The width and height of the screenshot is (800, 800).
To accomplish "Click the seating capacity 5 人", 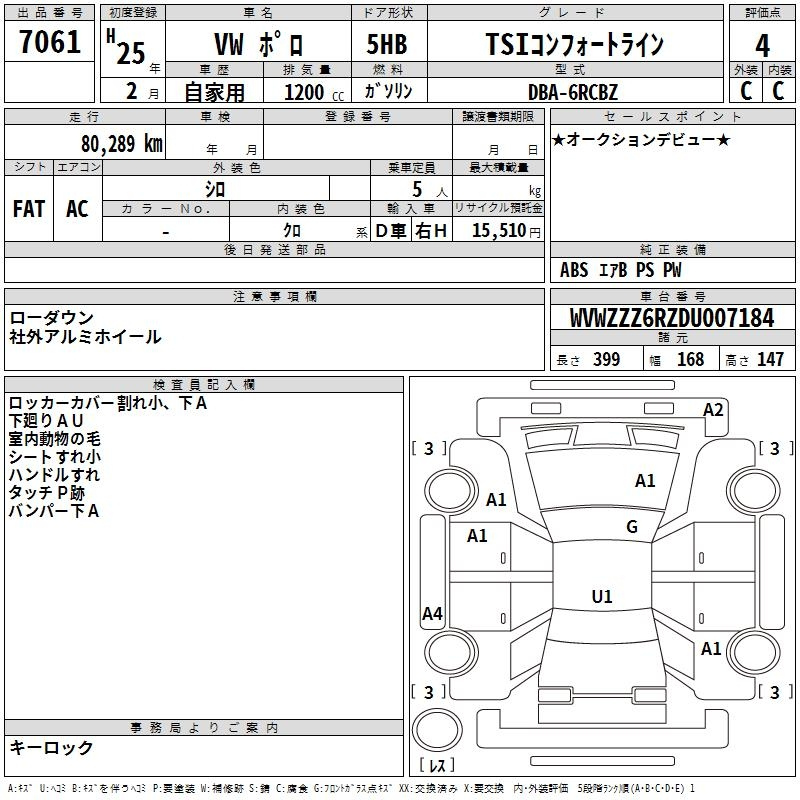I will point(430,190).
